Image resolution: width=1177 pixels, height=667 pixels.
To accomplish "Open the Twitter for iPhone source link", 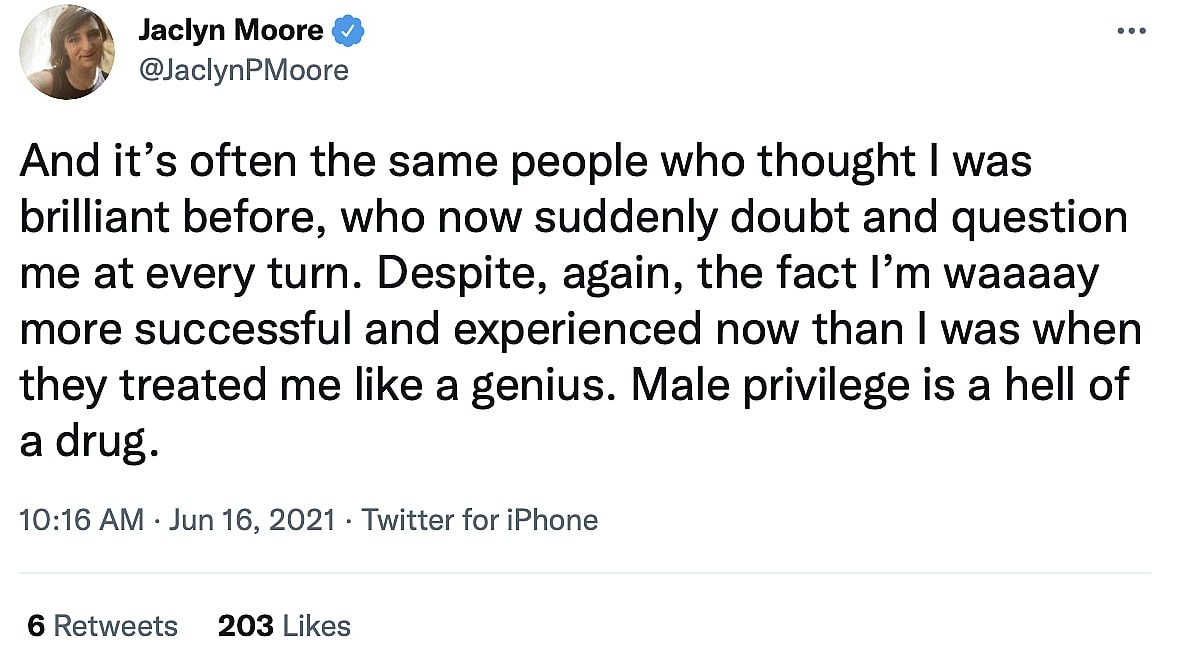I will (480, 520).
